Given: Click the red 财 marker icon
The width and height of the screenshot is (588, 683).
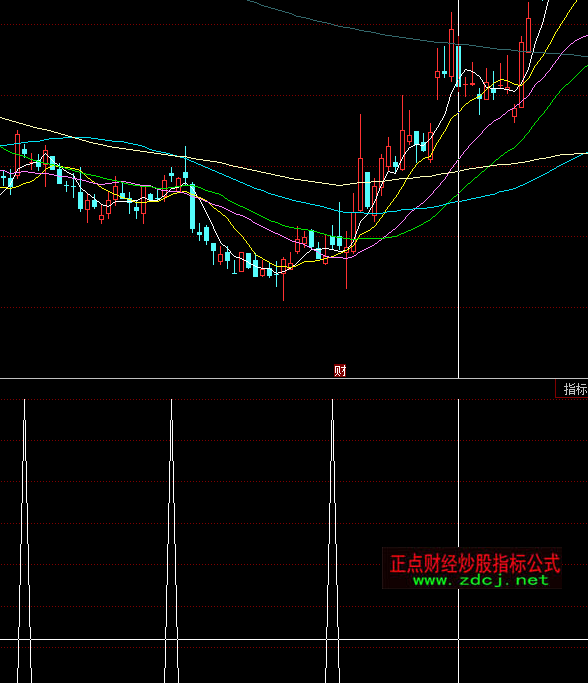Looking at the screenshot, I should pos(340,371).
